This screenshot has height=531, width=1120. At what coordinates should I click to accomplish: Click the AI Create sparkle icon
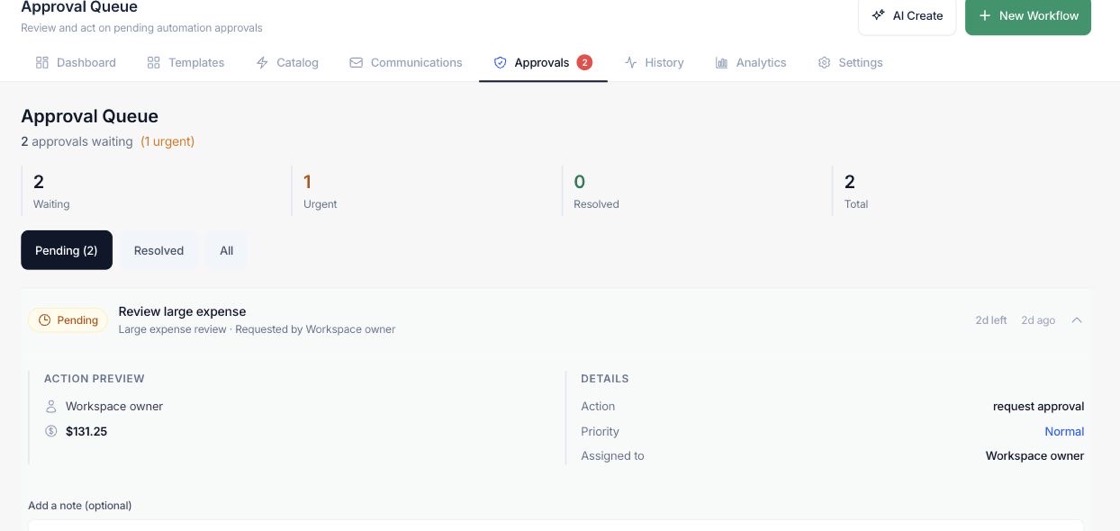tap(879, 15)
